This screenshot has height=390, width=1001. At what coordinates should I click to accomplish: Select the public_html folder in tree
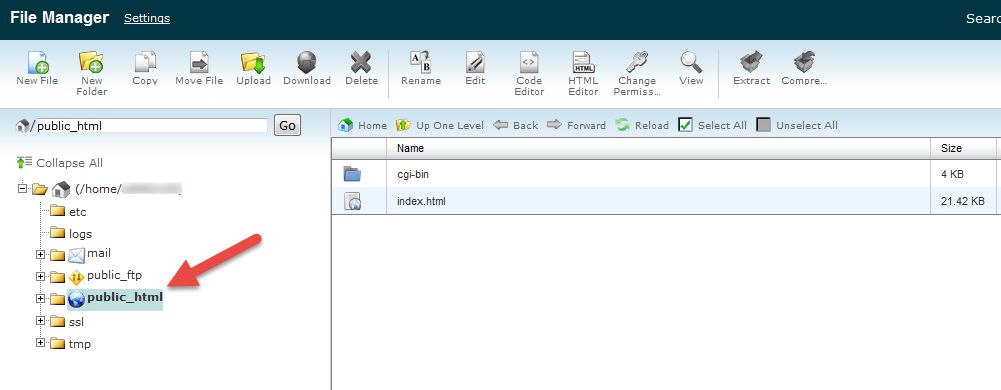pos(124,297)
